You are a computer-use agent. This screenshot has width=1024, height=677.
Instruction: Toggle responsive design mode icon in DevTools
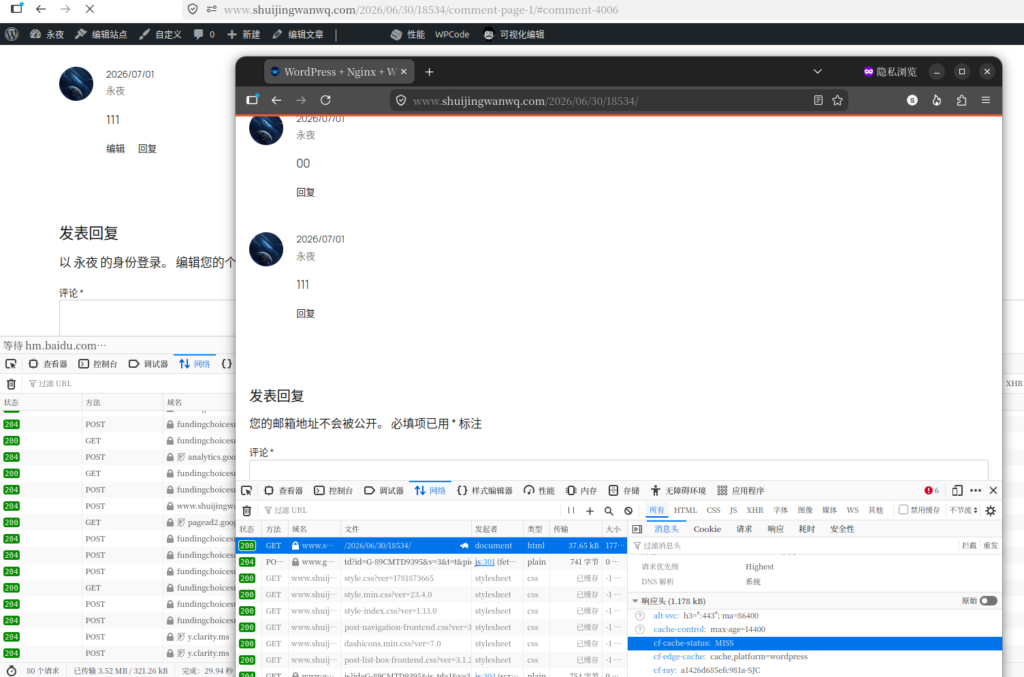pyautogui.click(x=957, y=490)
